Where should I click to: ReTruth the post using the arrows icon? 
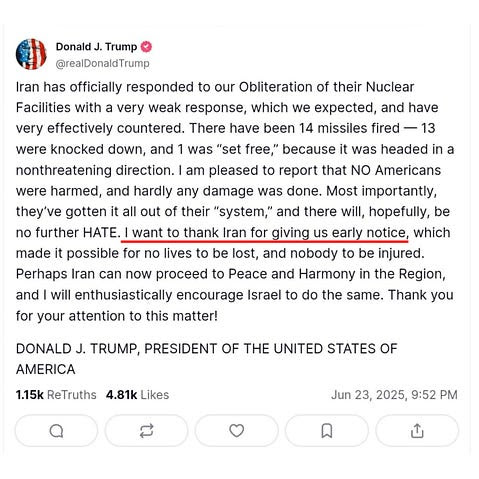tap(146, 431)
